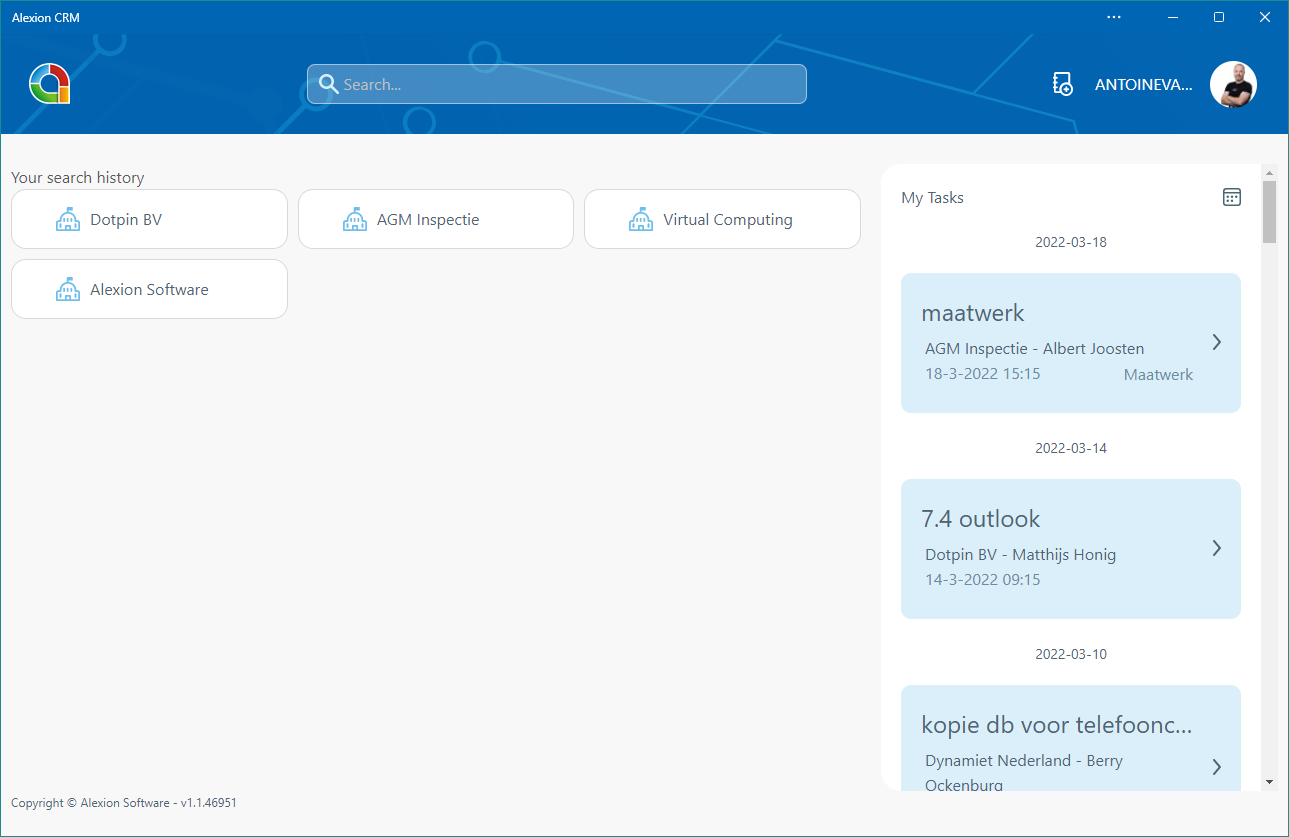Open Dotpin BV from search history
This screenshot has height=837, width=1289.
(149, 219)
